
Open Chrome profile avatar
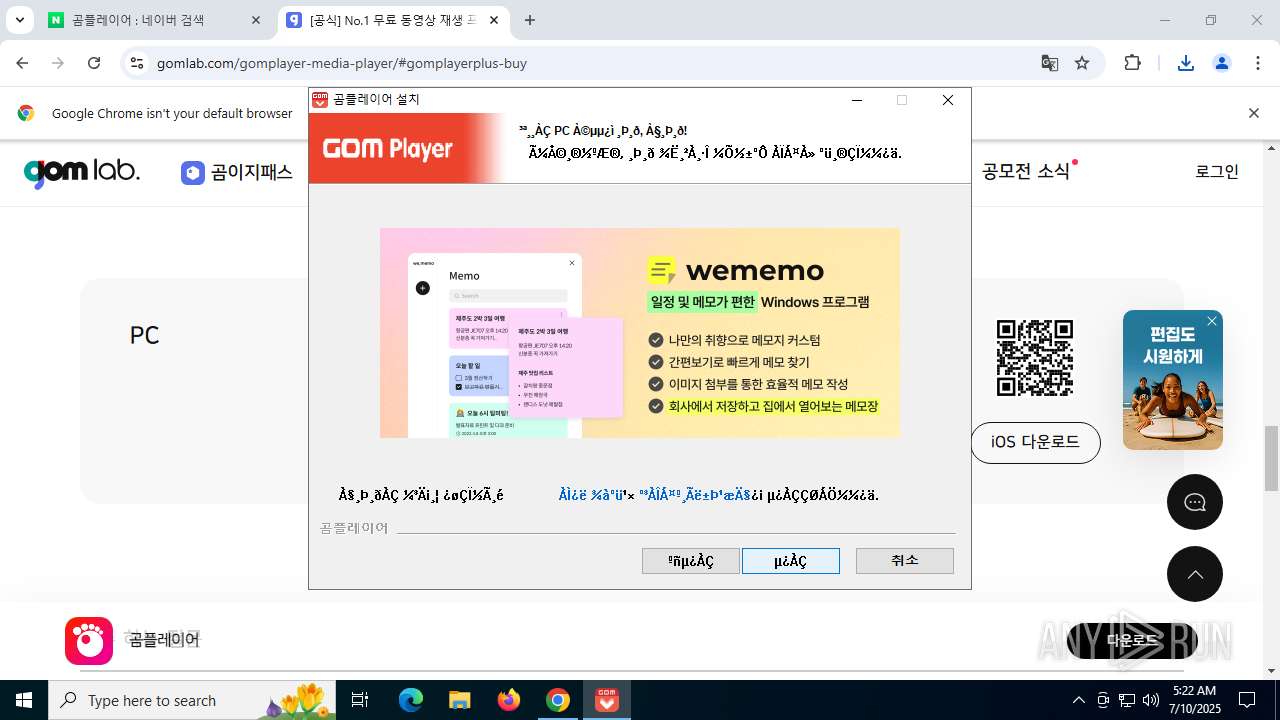pos(1222,63)
